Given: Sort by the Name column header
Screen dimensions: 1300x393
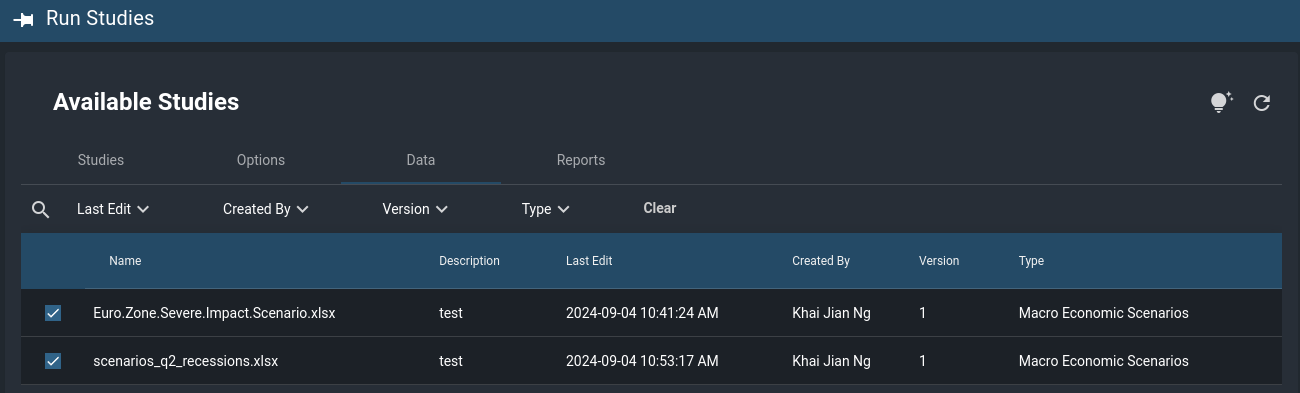Looking at the screenshot, I should click(125, 261).
